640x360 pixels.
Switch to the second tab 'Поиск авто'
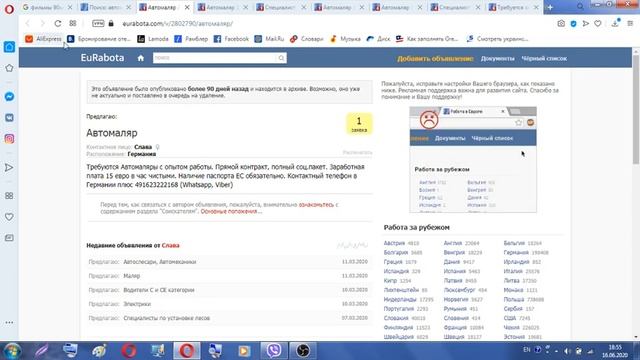(106, 7)
